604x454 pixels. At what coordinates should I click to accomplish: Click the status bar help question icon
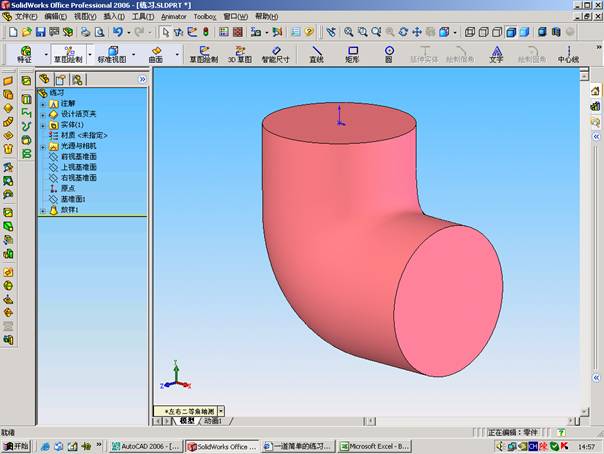tap(561, 432)
